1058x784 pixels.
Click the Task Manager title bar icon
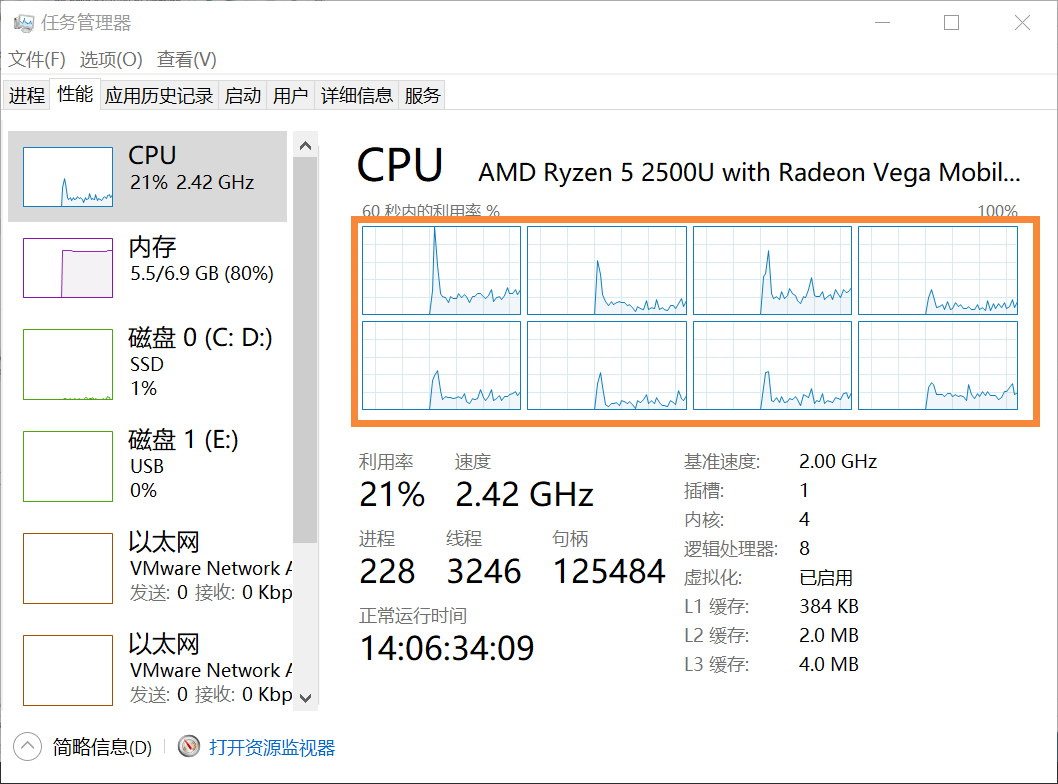pos(22,23)
